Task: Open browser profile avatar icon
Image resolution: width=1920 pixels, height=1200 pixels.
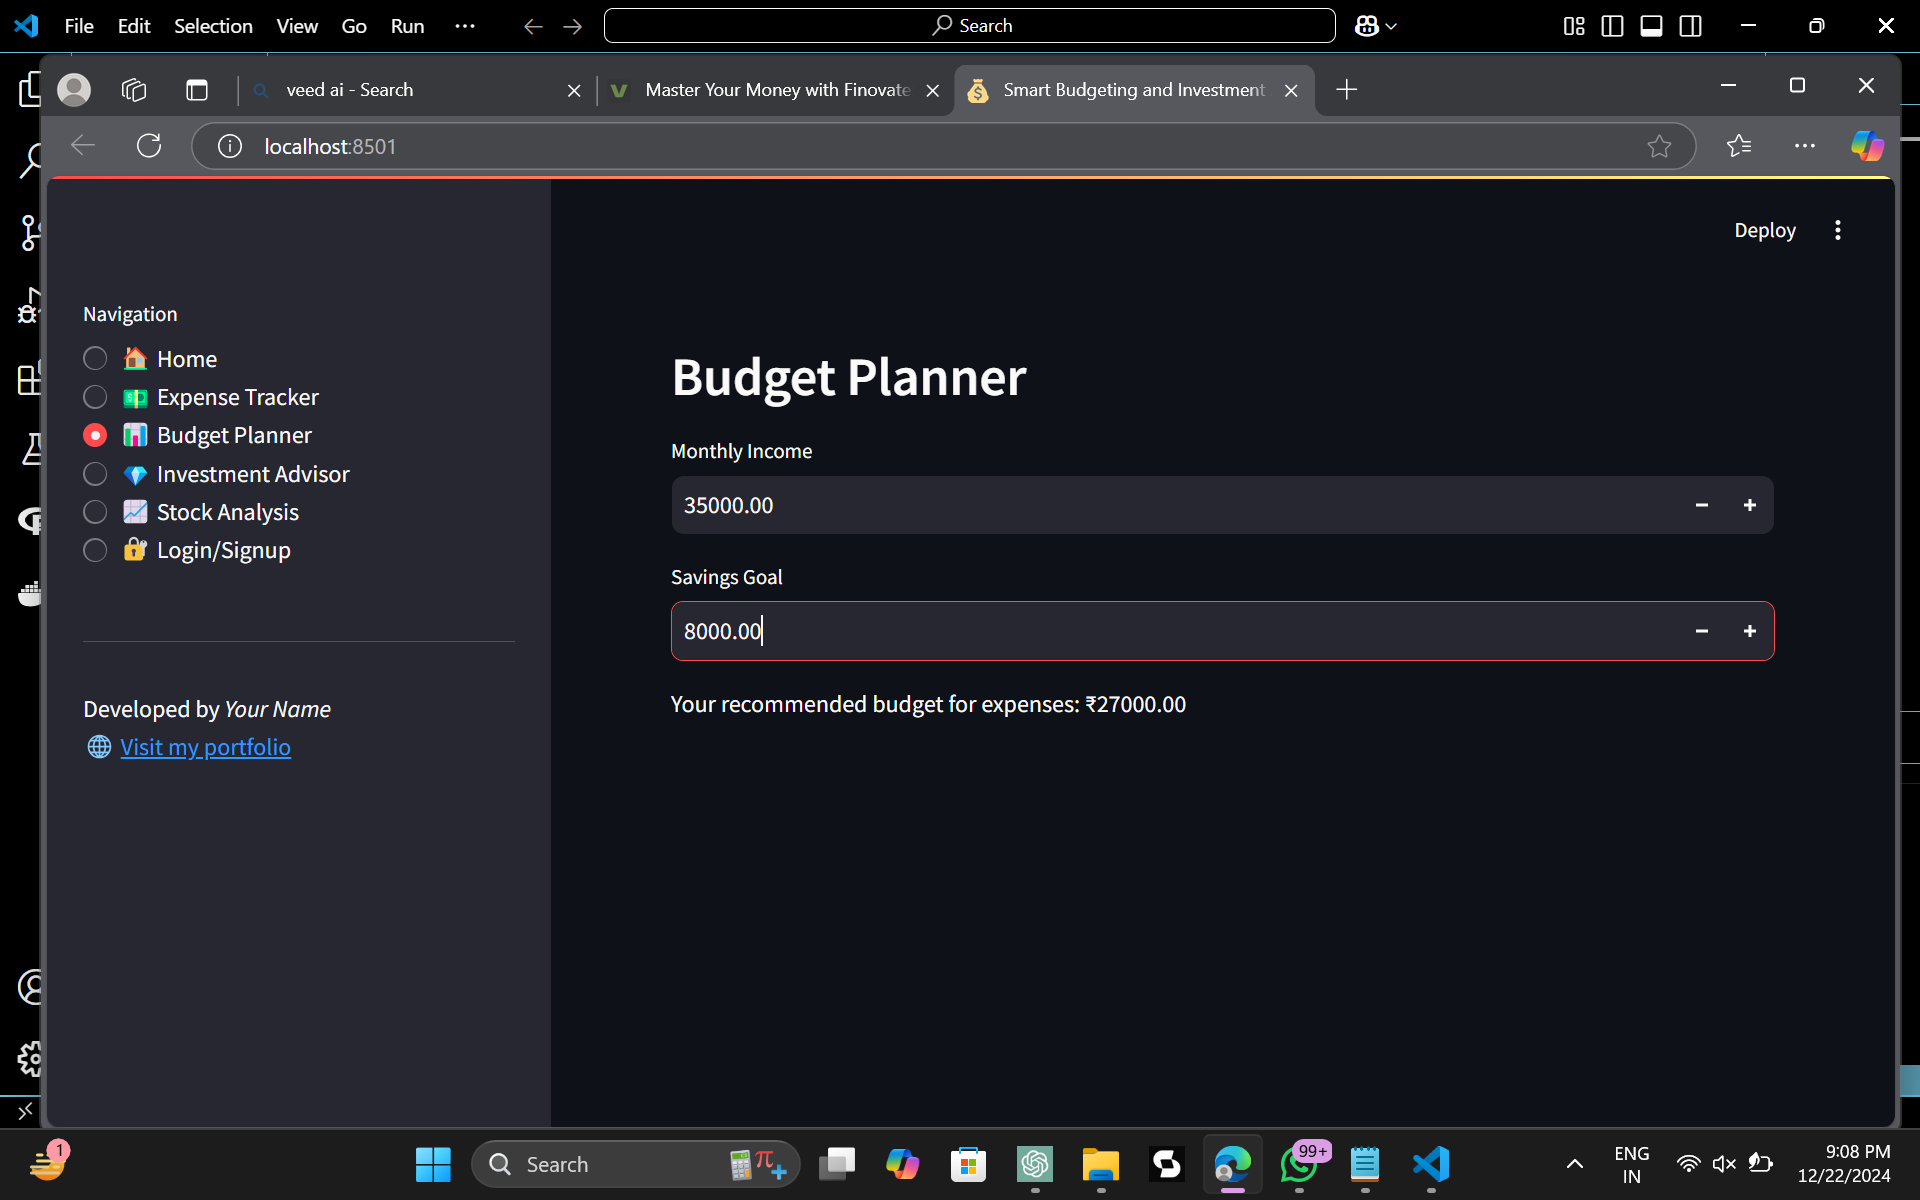Action: (x=74, y=90)
